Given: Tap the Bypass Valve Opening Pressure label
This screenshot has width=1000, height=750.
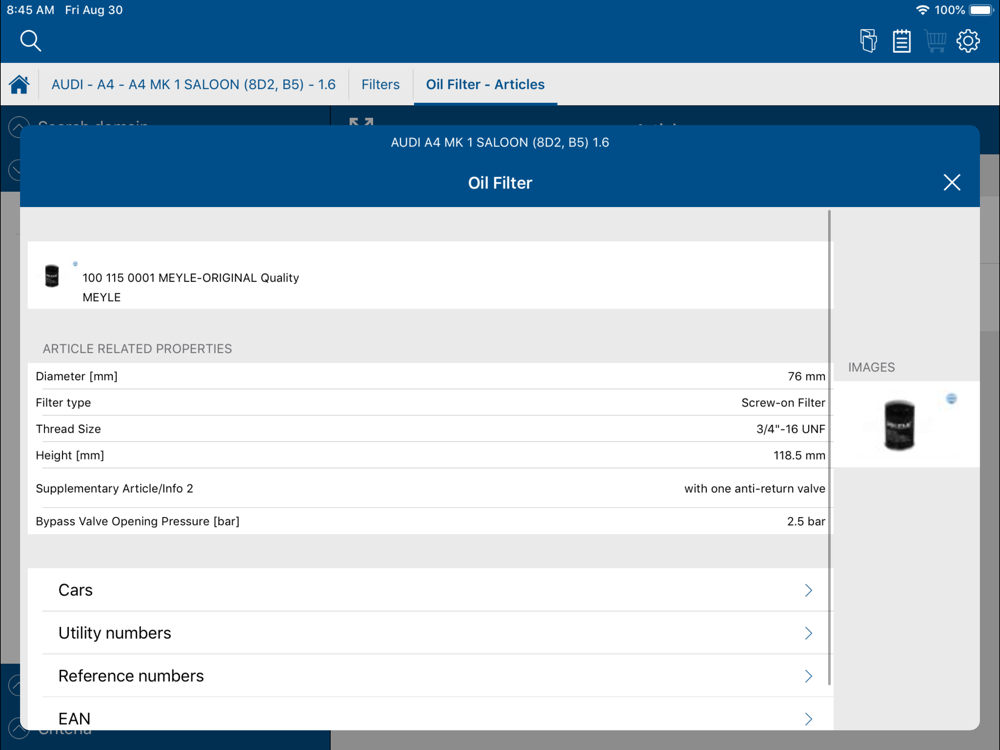Looking at the screenshot, I should tap(138, 521).
